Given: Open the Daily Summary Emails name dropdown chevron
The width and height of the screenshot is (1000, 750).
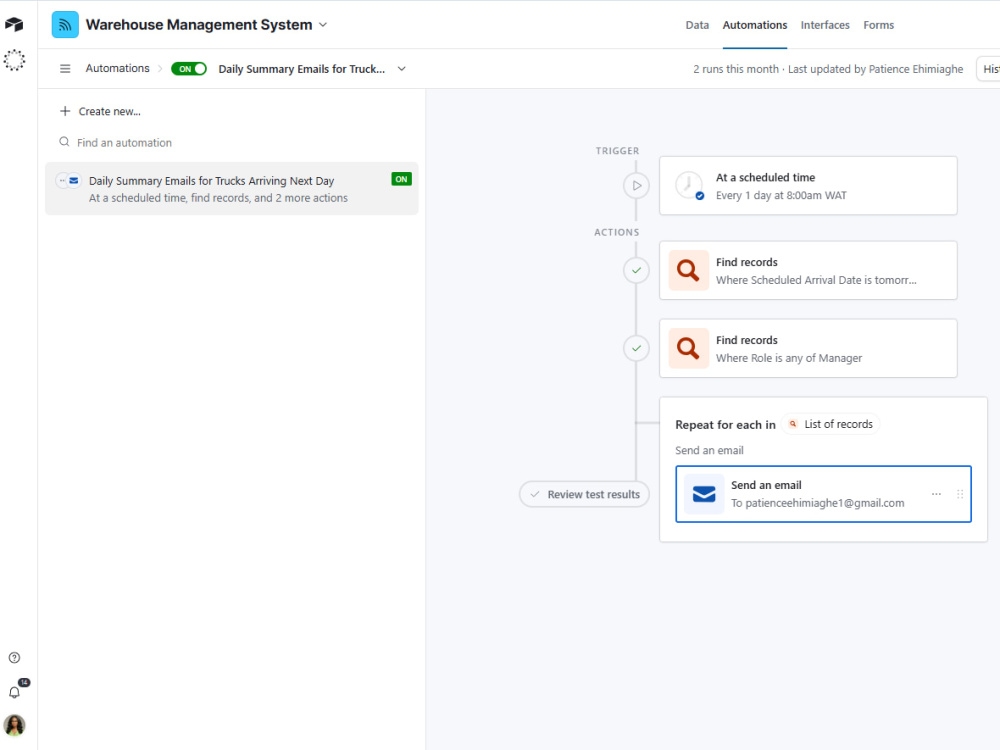Looking at the screenshot, I should tap(402, 69).
